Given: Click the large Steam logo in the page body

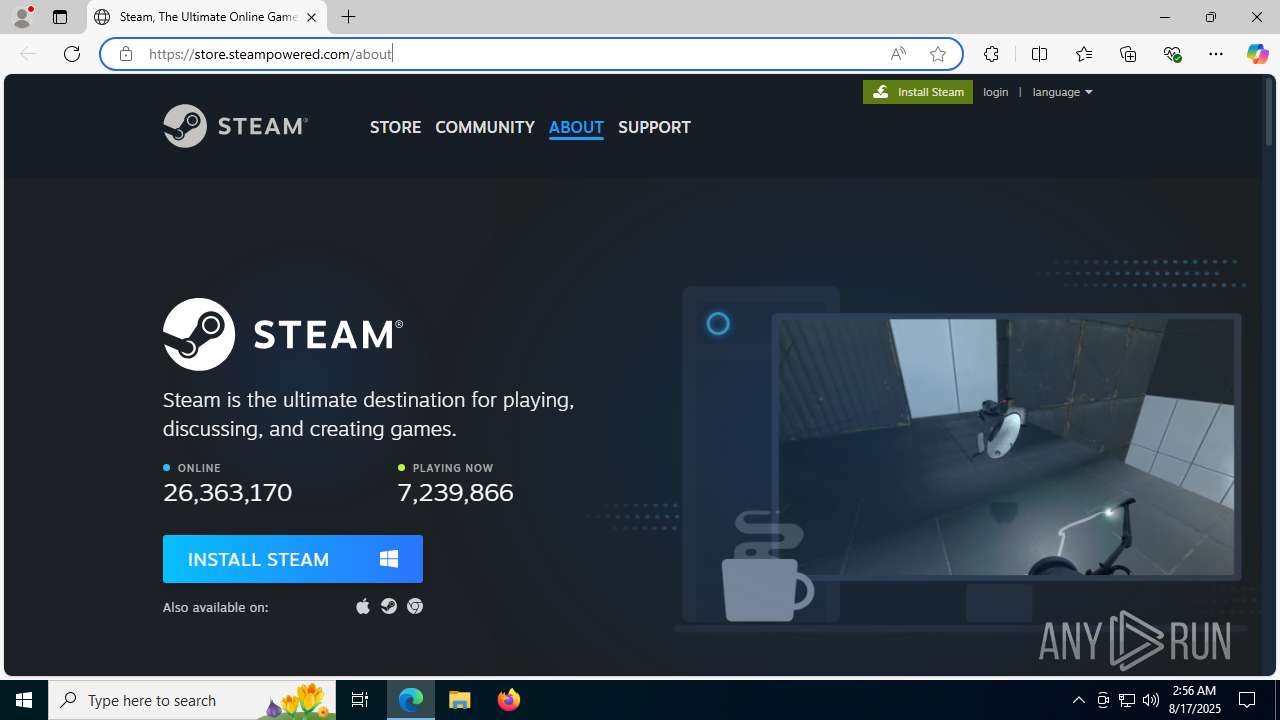Looking at the screenshot, I should [x=283, y=334].
